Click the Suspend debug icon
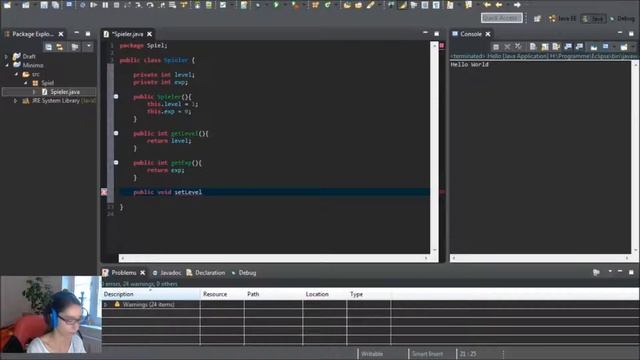 pos(105,5)
